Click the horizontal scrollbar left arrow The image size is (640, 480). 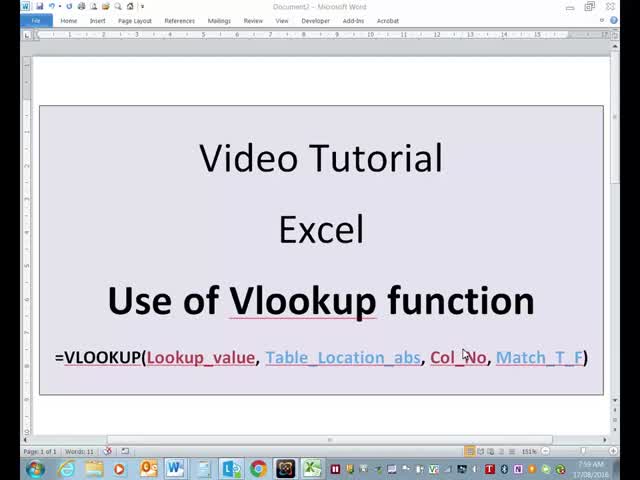pyautogui.click(x=26, y=440)
